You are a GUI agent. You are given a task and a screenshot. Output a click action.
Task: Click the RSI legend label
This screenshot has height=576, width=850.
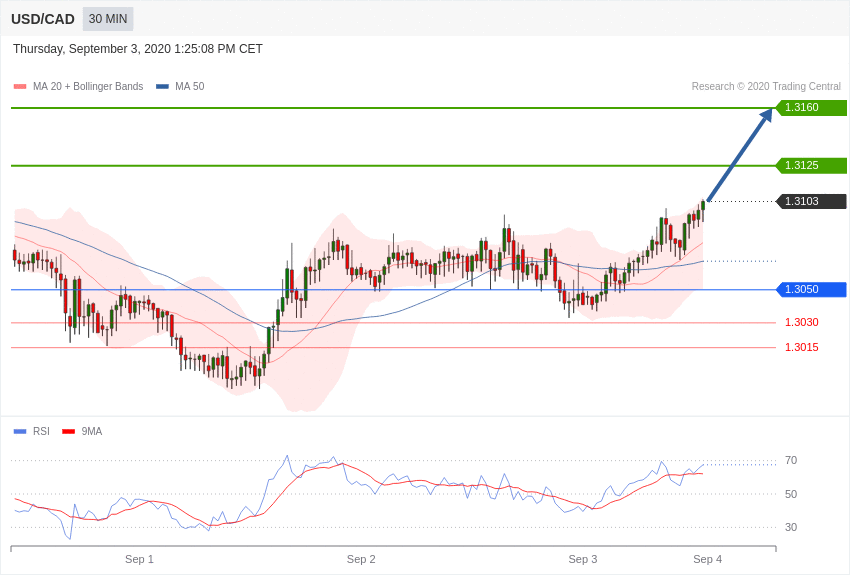click(x=41, y=431)
